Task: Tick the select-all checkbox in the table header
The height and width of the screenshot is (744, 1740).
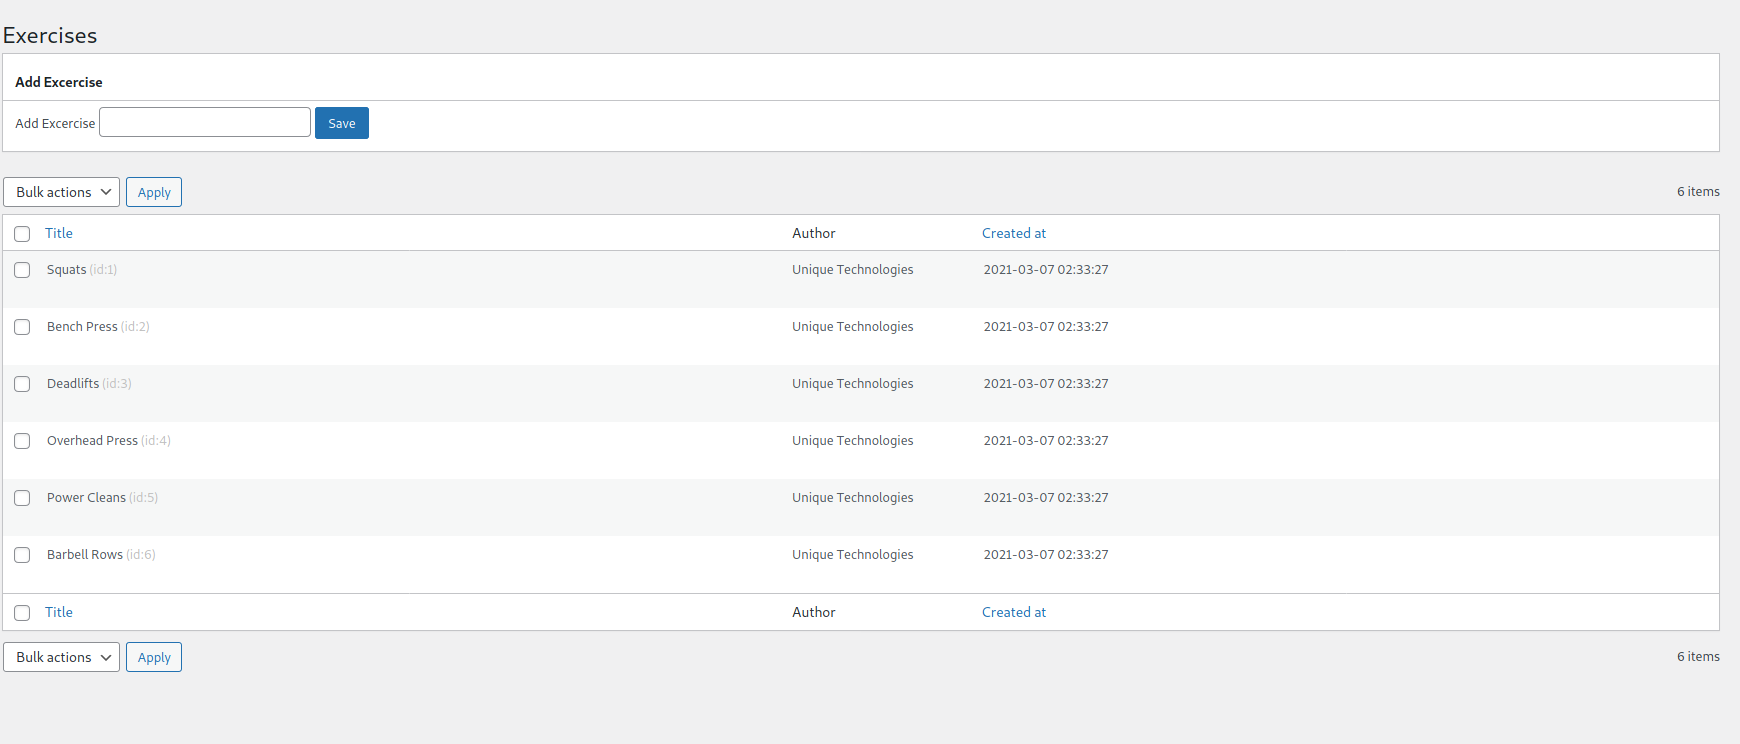Action: [x=22, y=234]
